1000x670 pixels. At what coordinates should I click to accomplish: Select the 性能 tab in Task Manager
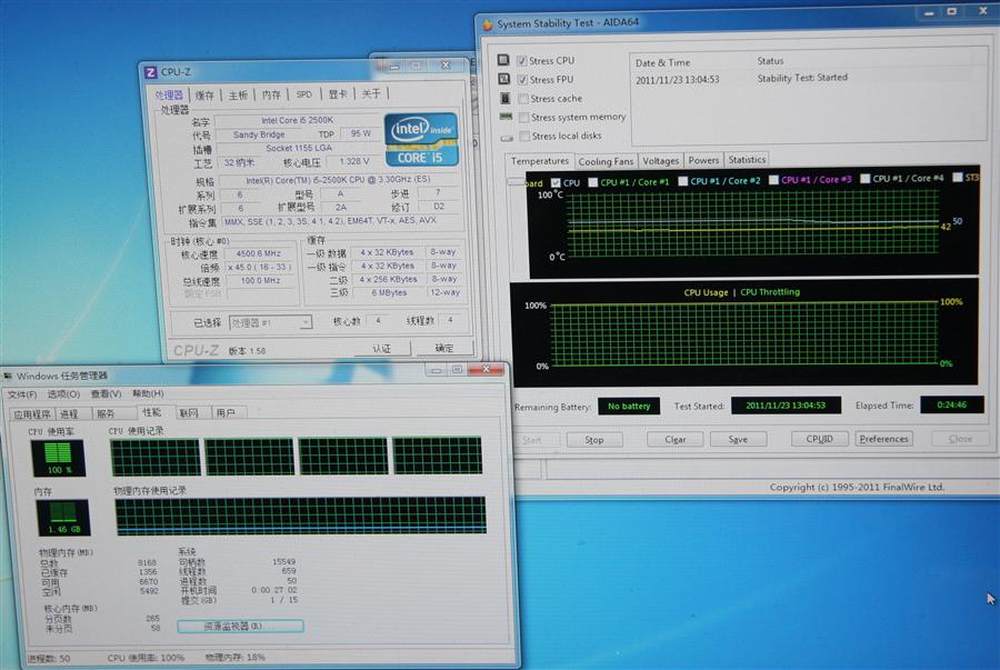coord(152,412)
